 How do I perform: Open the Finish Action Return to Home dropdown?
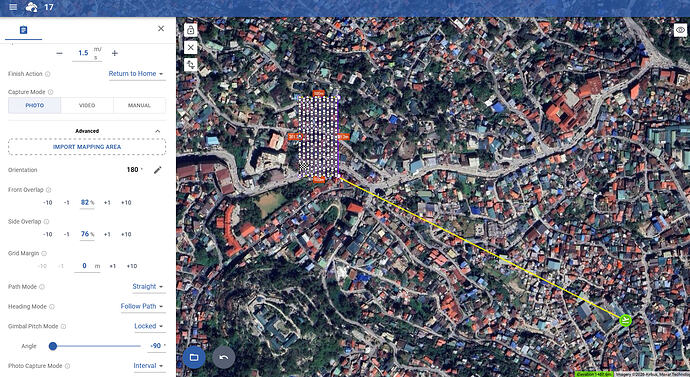click(x=136, y=74)
